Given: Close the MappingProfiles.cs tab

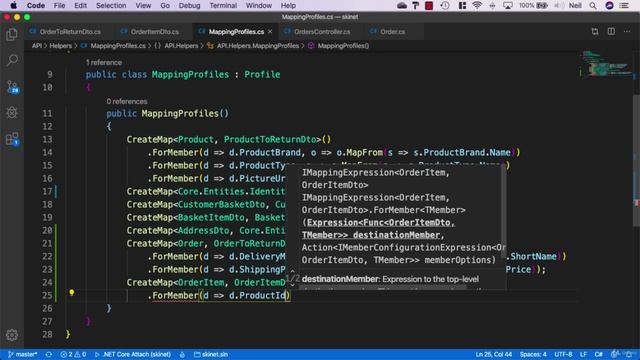Looking at the screenshot, I should 270,31.
